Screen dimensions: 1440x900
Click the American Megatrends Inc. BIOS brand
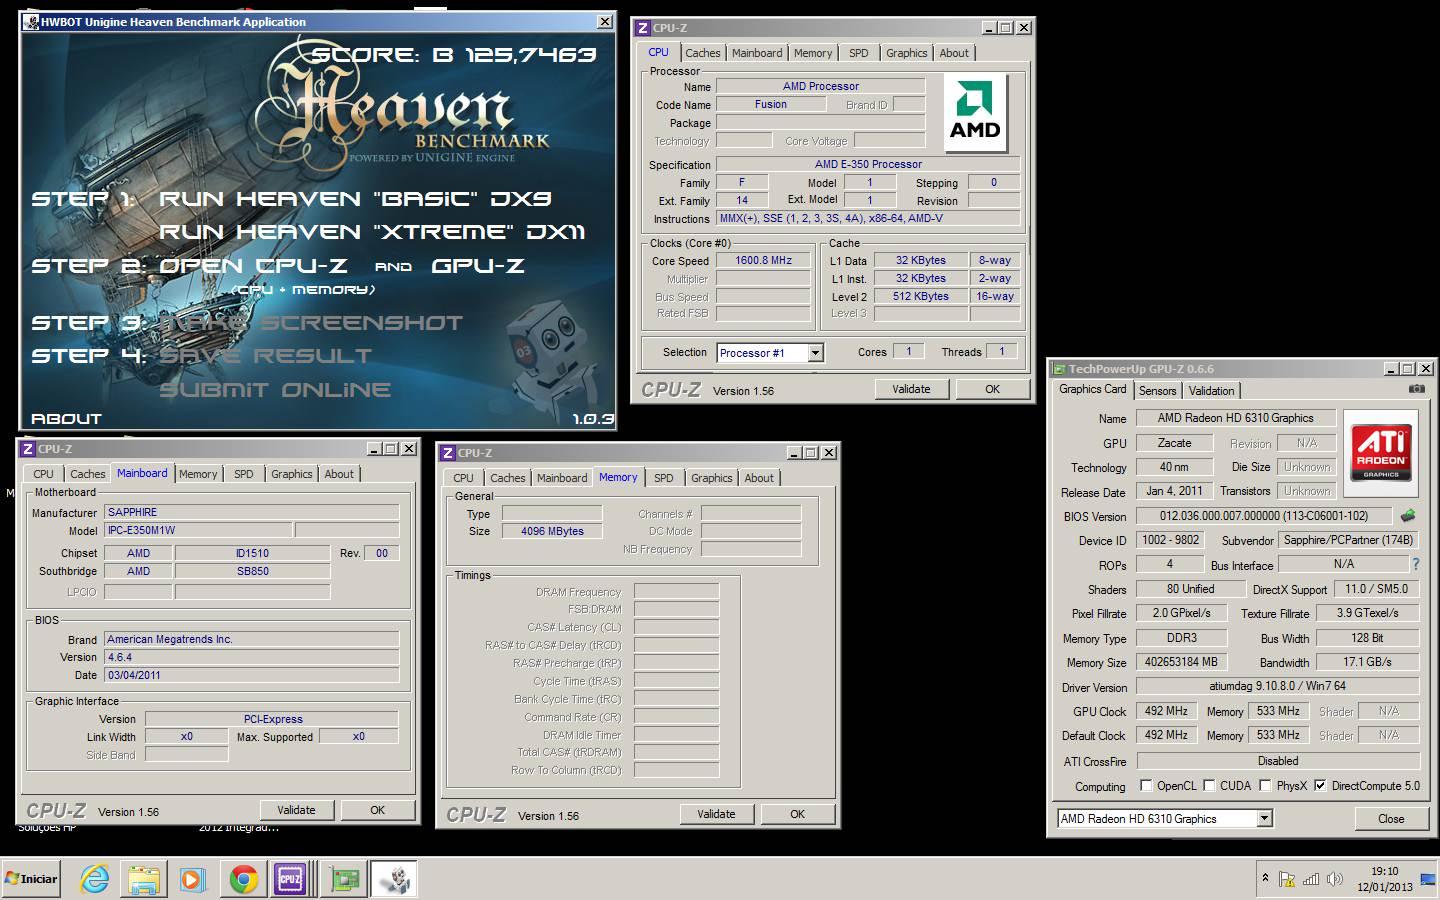click(251, 639)
